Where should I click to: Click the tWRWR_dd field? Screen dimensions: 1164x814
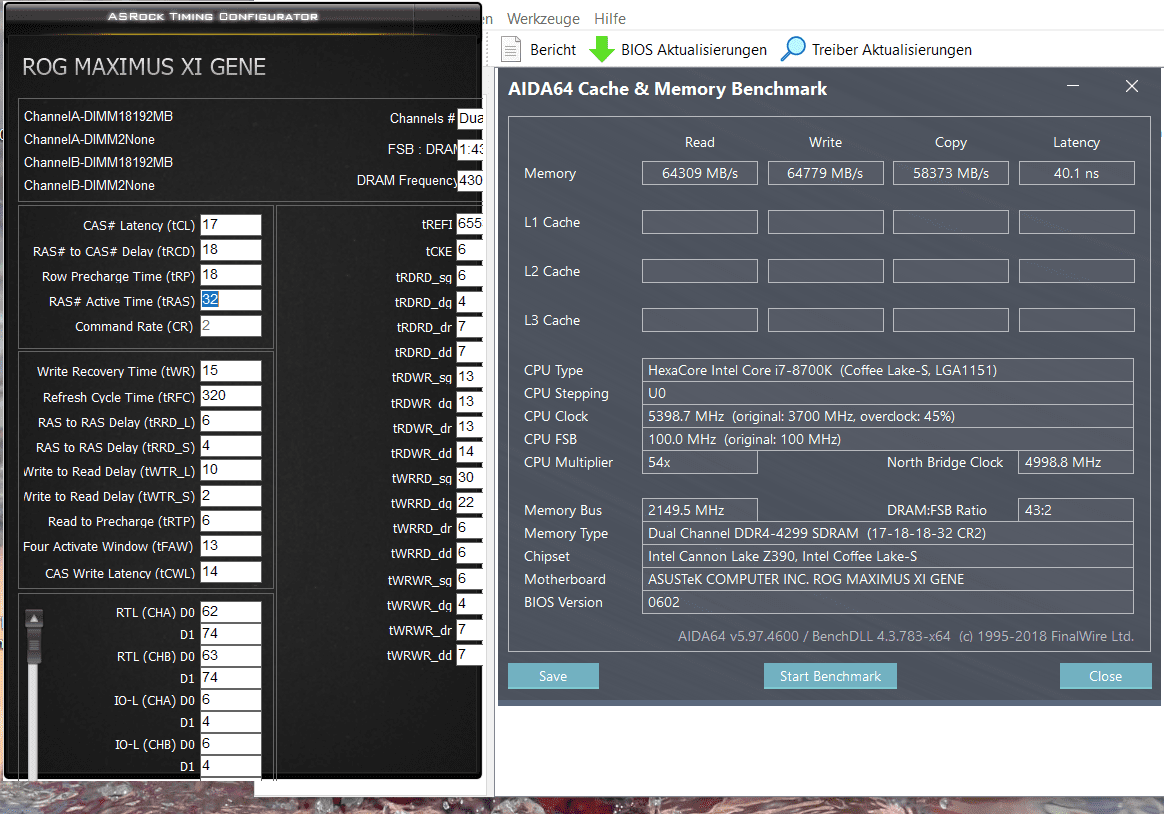[469, 654]
